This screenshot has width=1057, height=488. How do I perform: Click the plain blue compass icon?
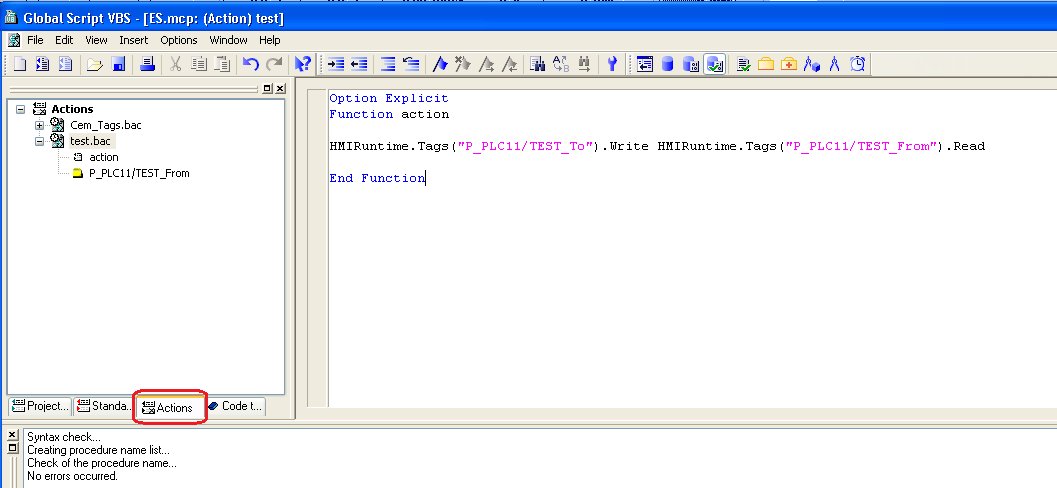pyautogui.click(x=835, y=64)
